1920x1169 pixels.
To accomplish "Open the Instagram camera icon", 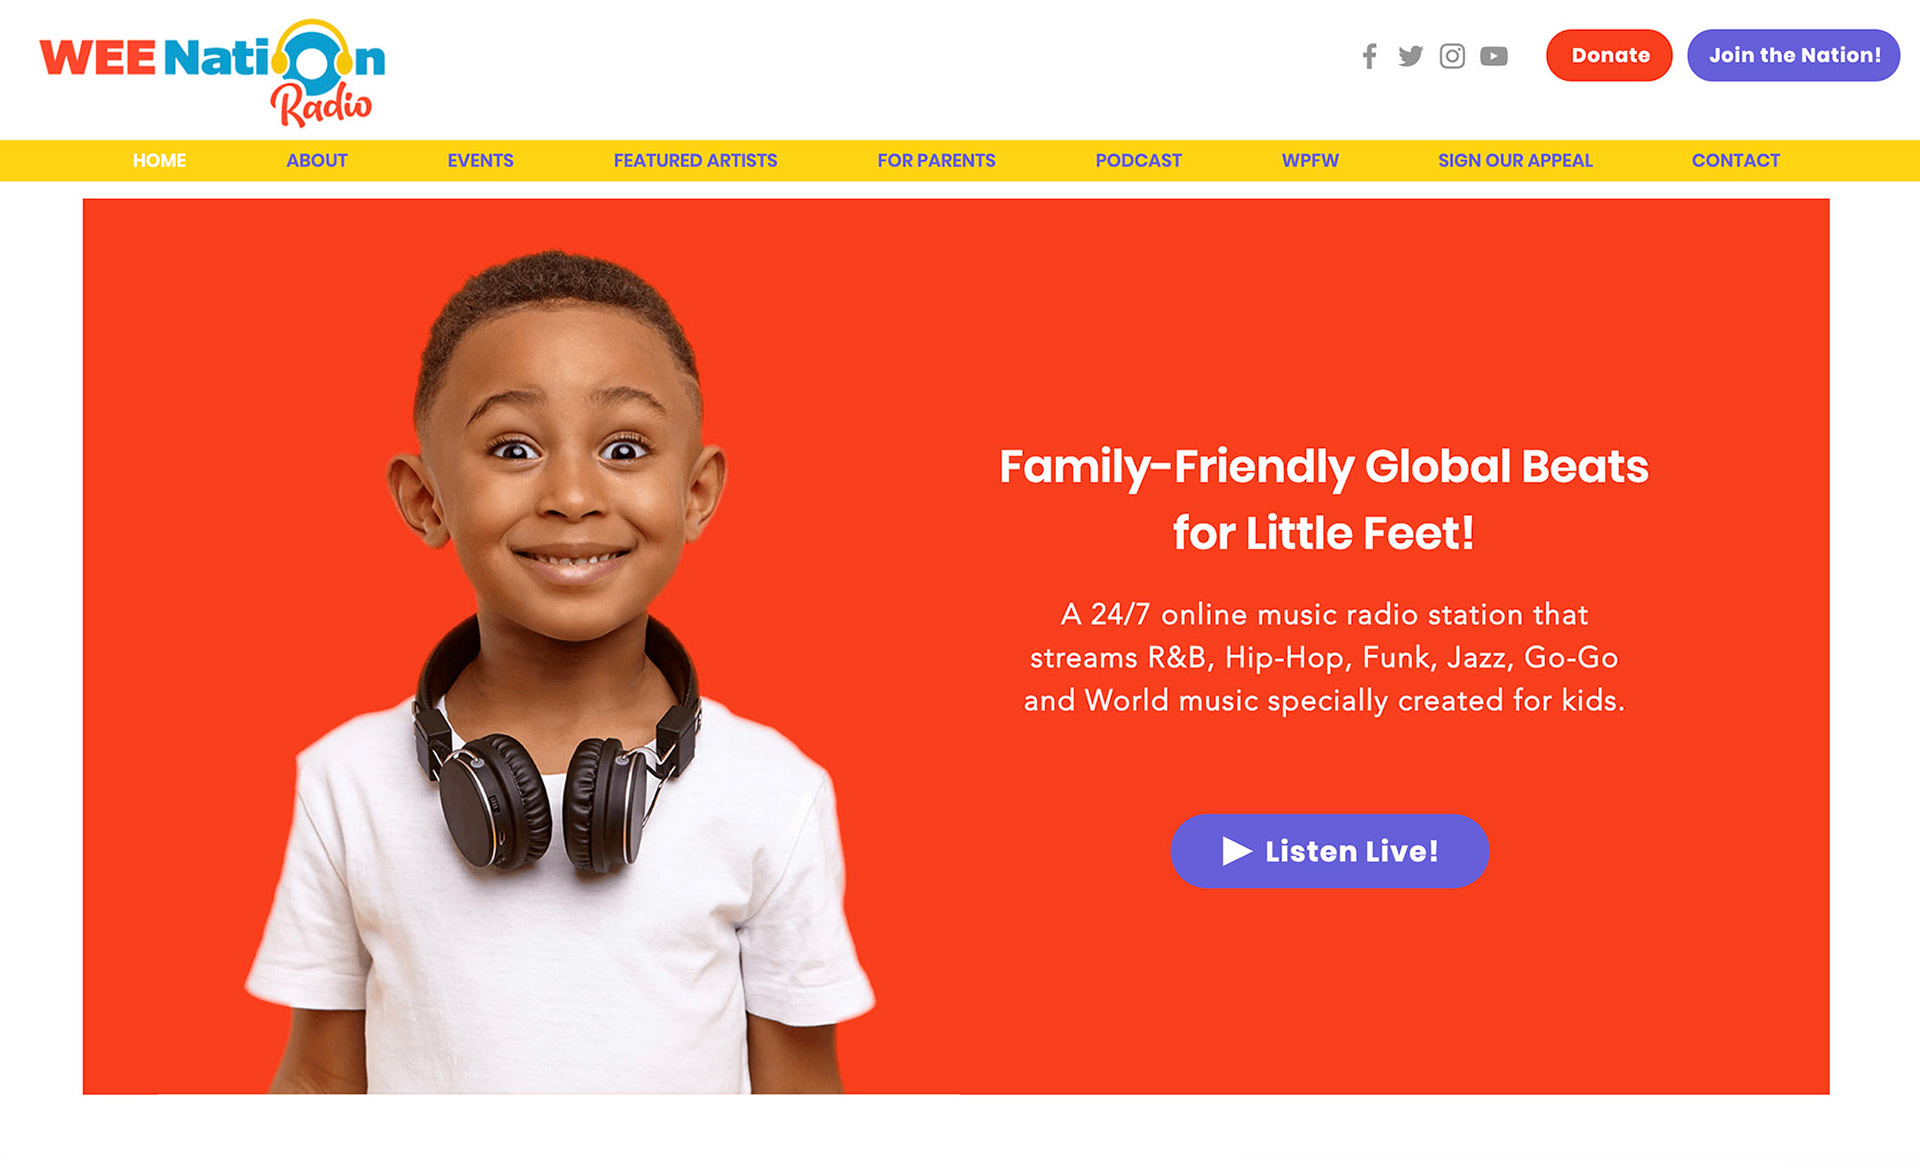I will click(x=1452, y=56).
